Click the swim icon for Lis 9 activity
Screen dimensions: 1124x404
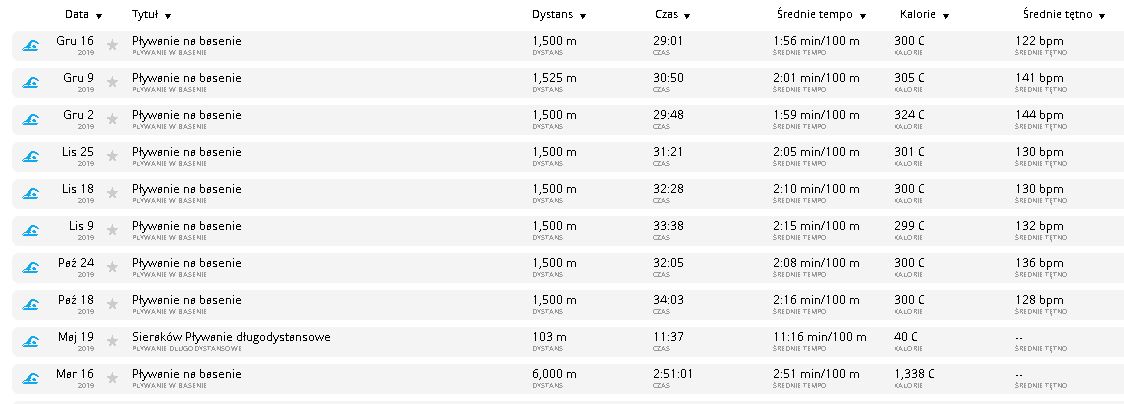point(31,231)
